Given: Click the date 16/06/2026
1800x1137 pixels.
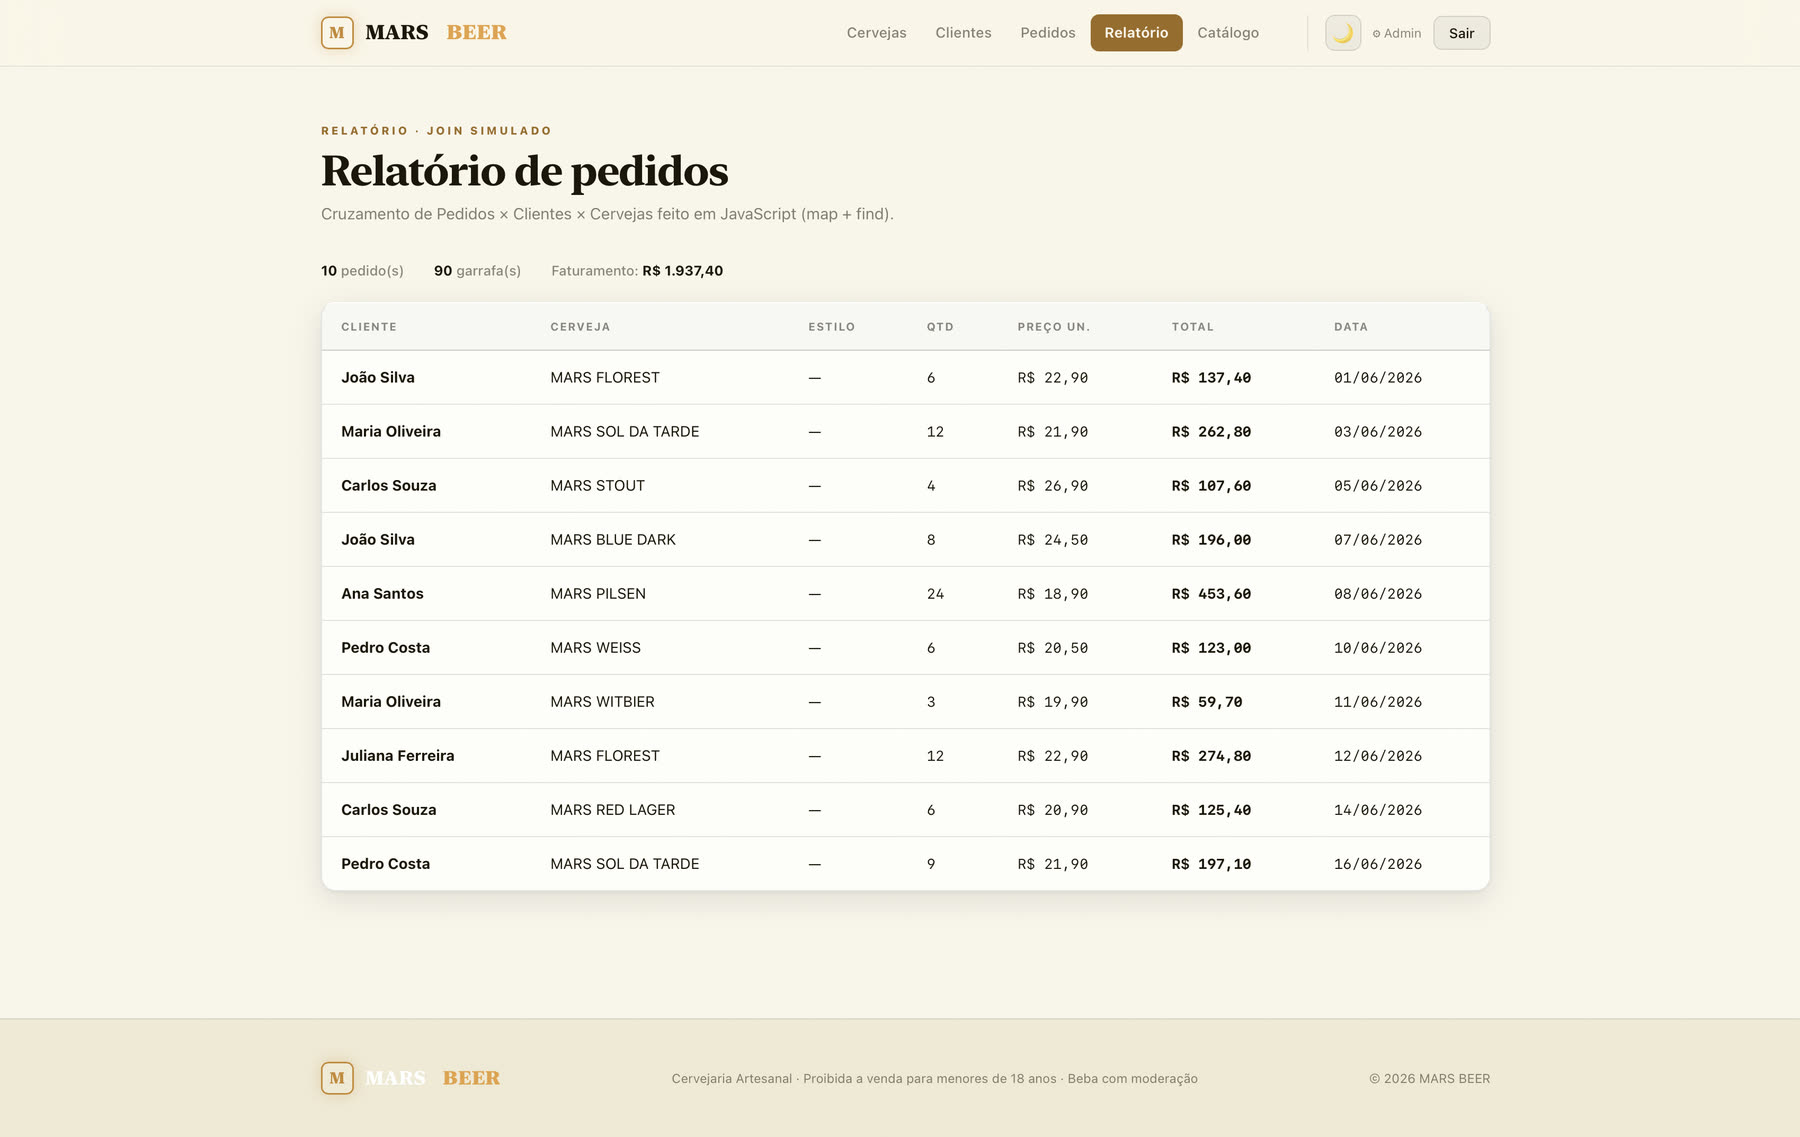Looking at the screenshot, I should (x=1378, y=864).
